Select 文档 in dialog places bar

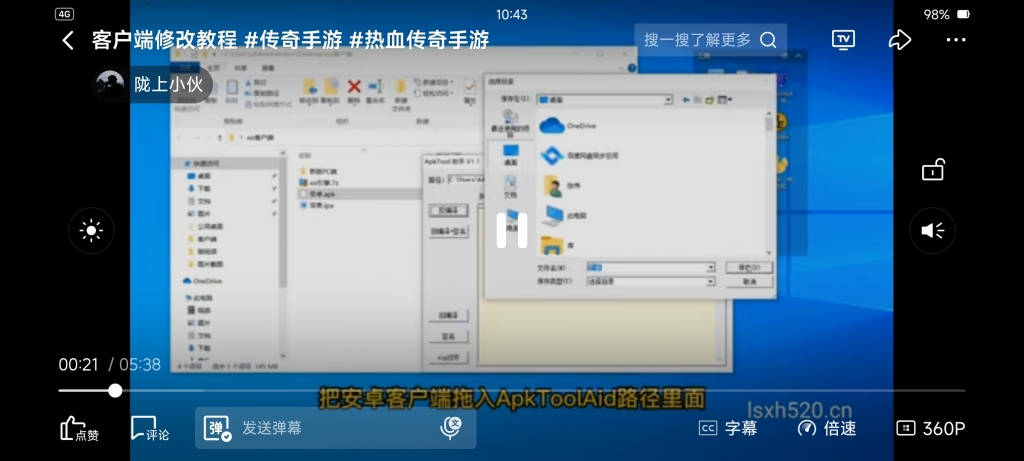(511, 187)
